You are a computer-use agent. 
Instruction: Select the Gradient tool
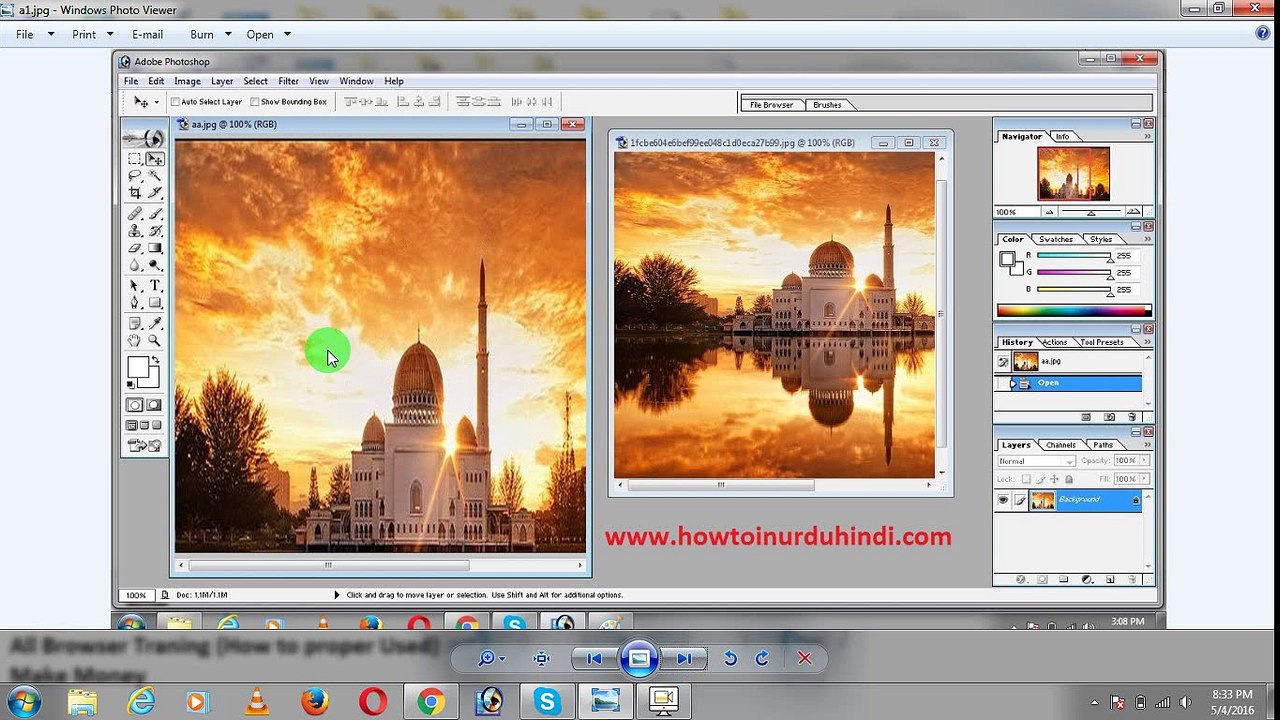155,247
